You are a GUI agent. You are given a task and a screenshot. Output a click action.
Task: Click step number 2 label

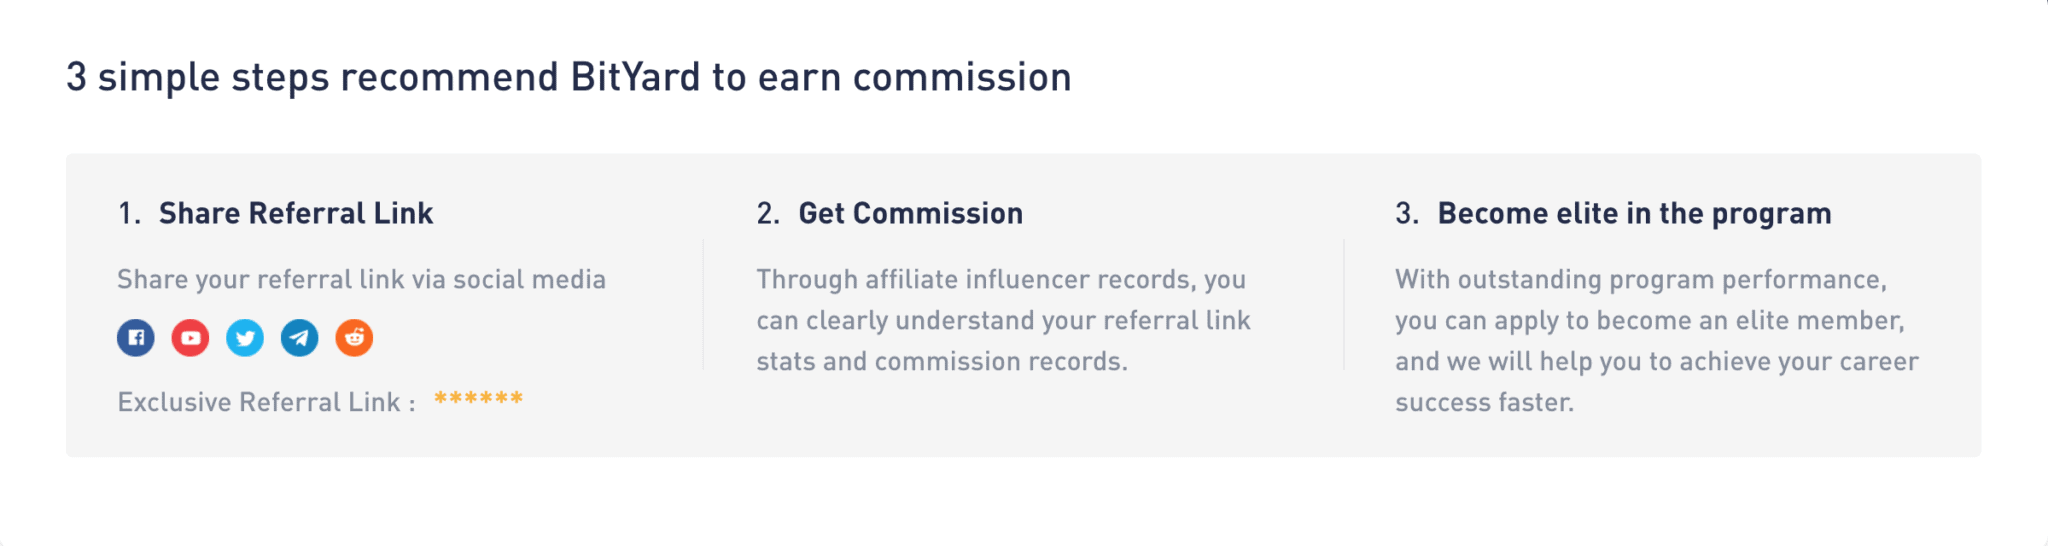(768, 213)
